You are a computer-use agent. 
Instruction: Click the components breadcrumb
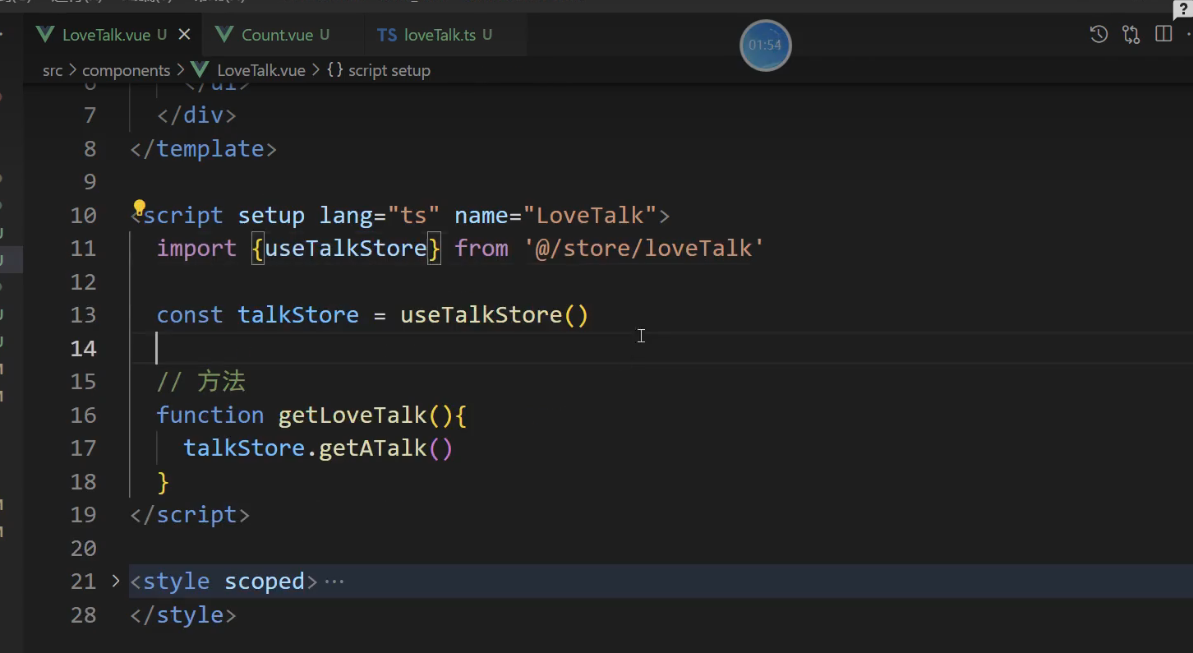[x=126, y=71]
